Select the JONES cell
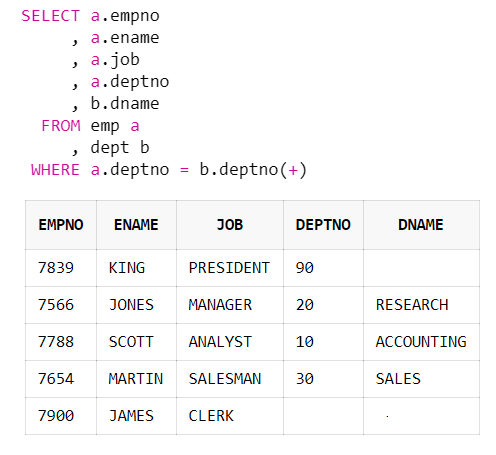Screen dimensions: 496x455 click(x=136, y=305)
